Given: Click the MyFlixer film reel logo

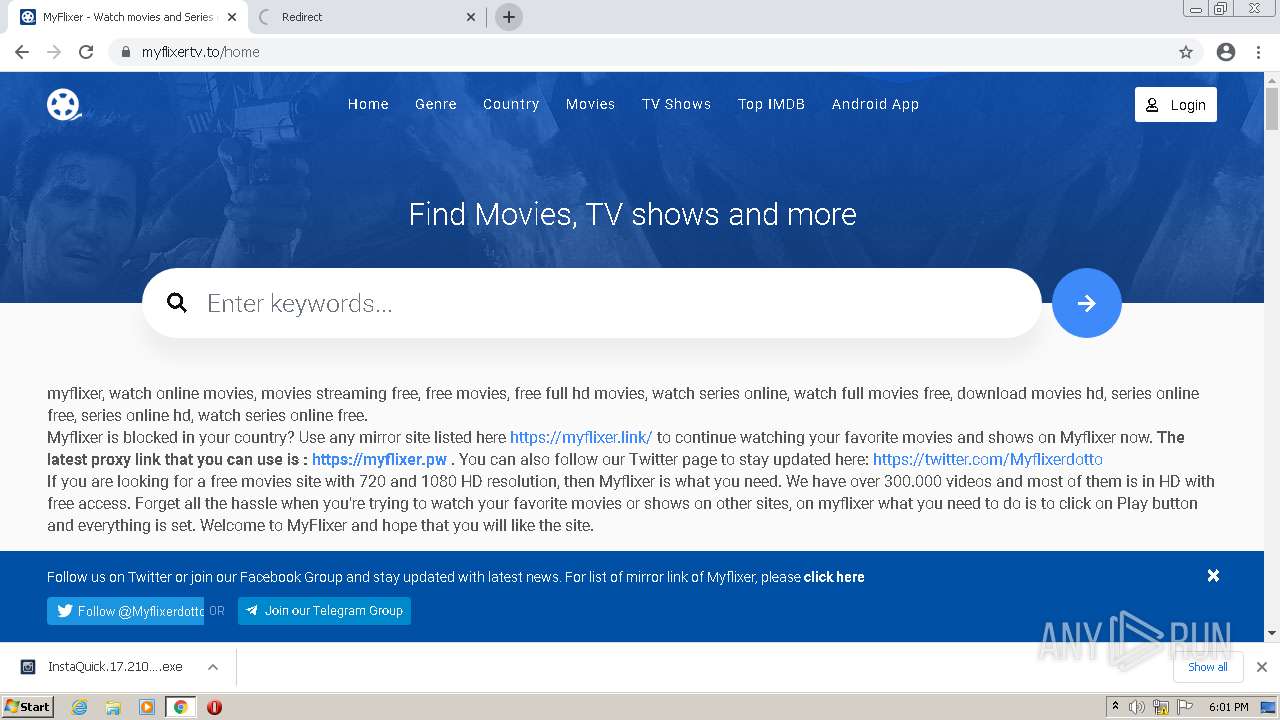Looking at the screenshot, I should 64,104.
